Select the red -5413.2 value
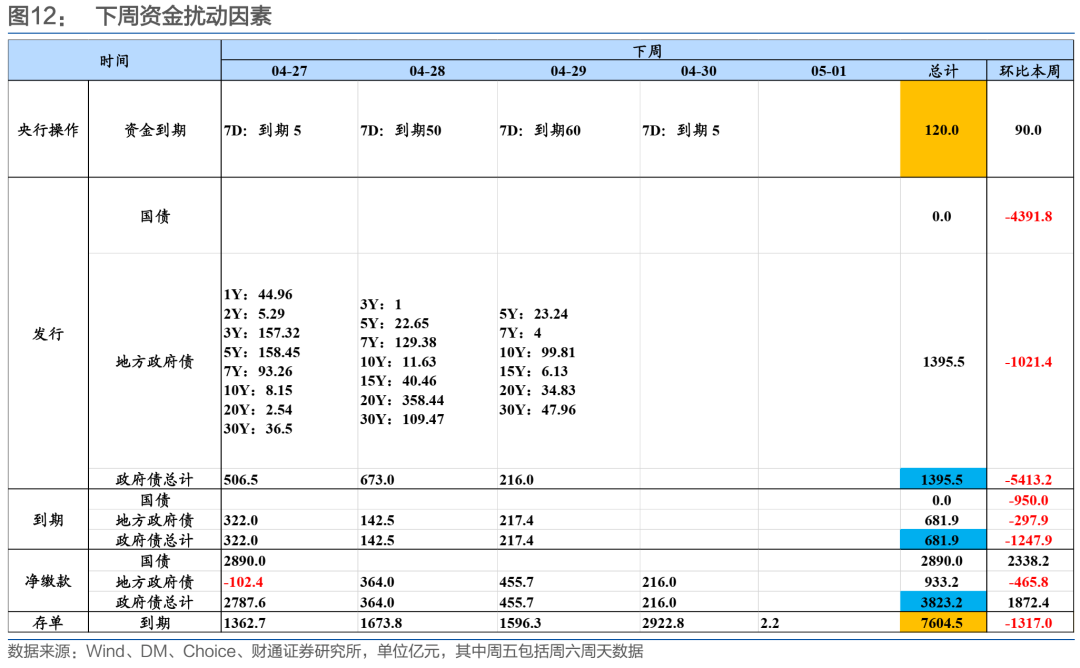1080x668 pixels. click(x=1029, y=479)
